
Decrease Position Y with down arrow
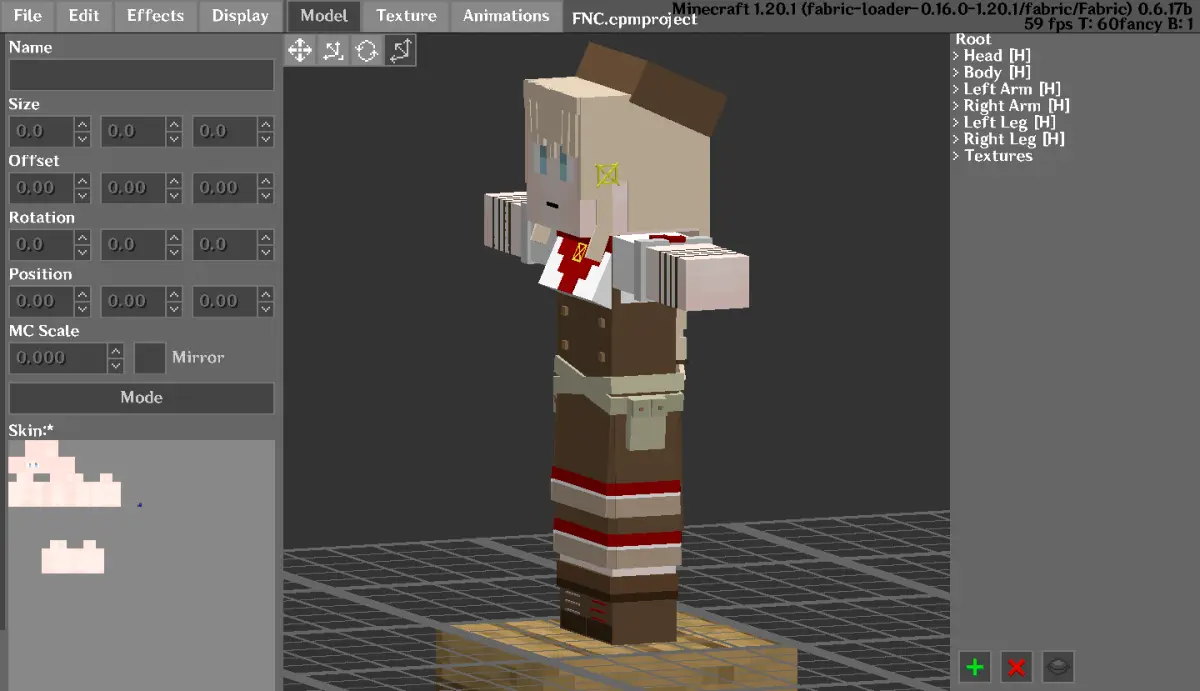[174, 309]
